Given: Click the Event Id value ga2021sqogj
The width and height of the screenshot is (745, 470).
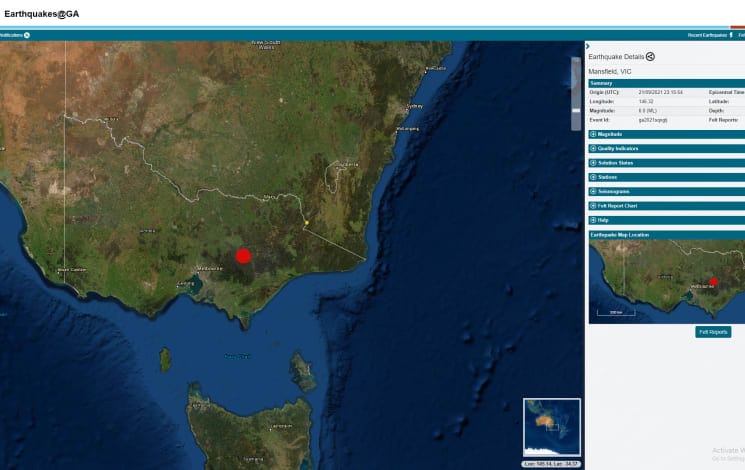Looking at the screenshot, I should tap(652, 120).
